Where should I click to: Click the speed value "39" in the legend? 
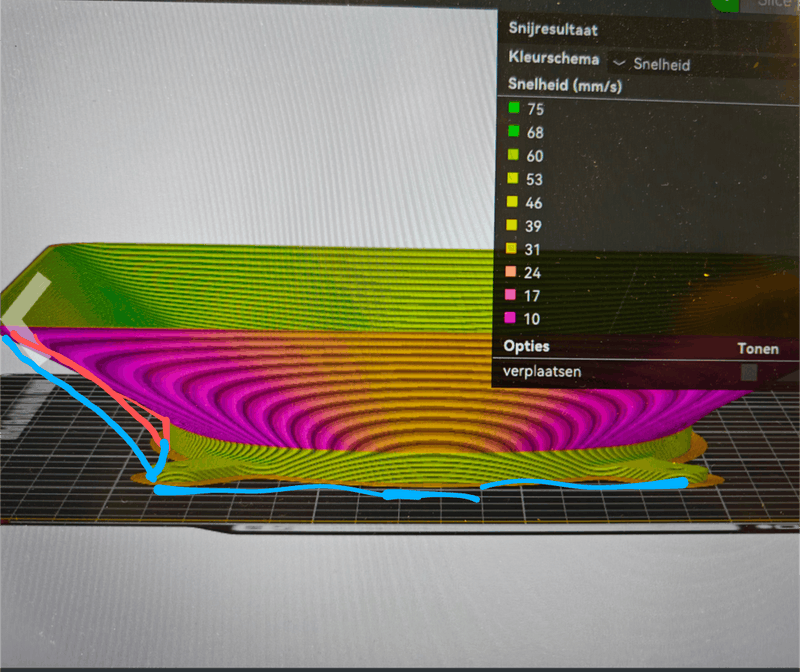[533, 227]
